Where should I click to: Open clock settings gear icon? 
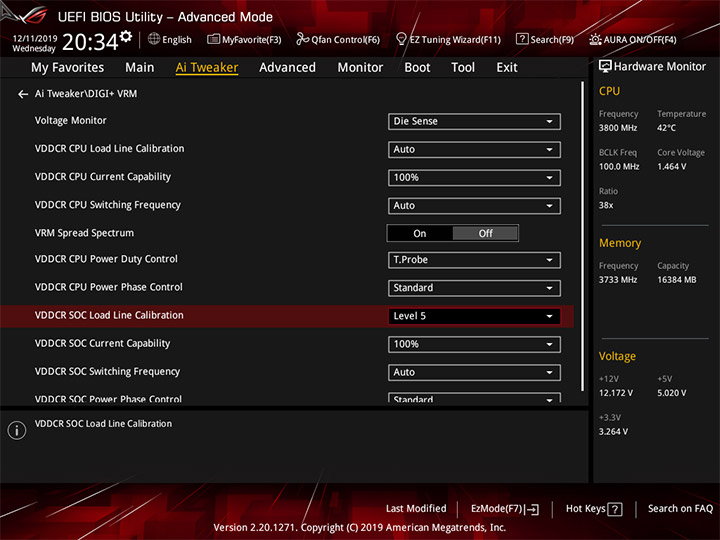pos(126,36)
